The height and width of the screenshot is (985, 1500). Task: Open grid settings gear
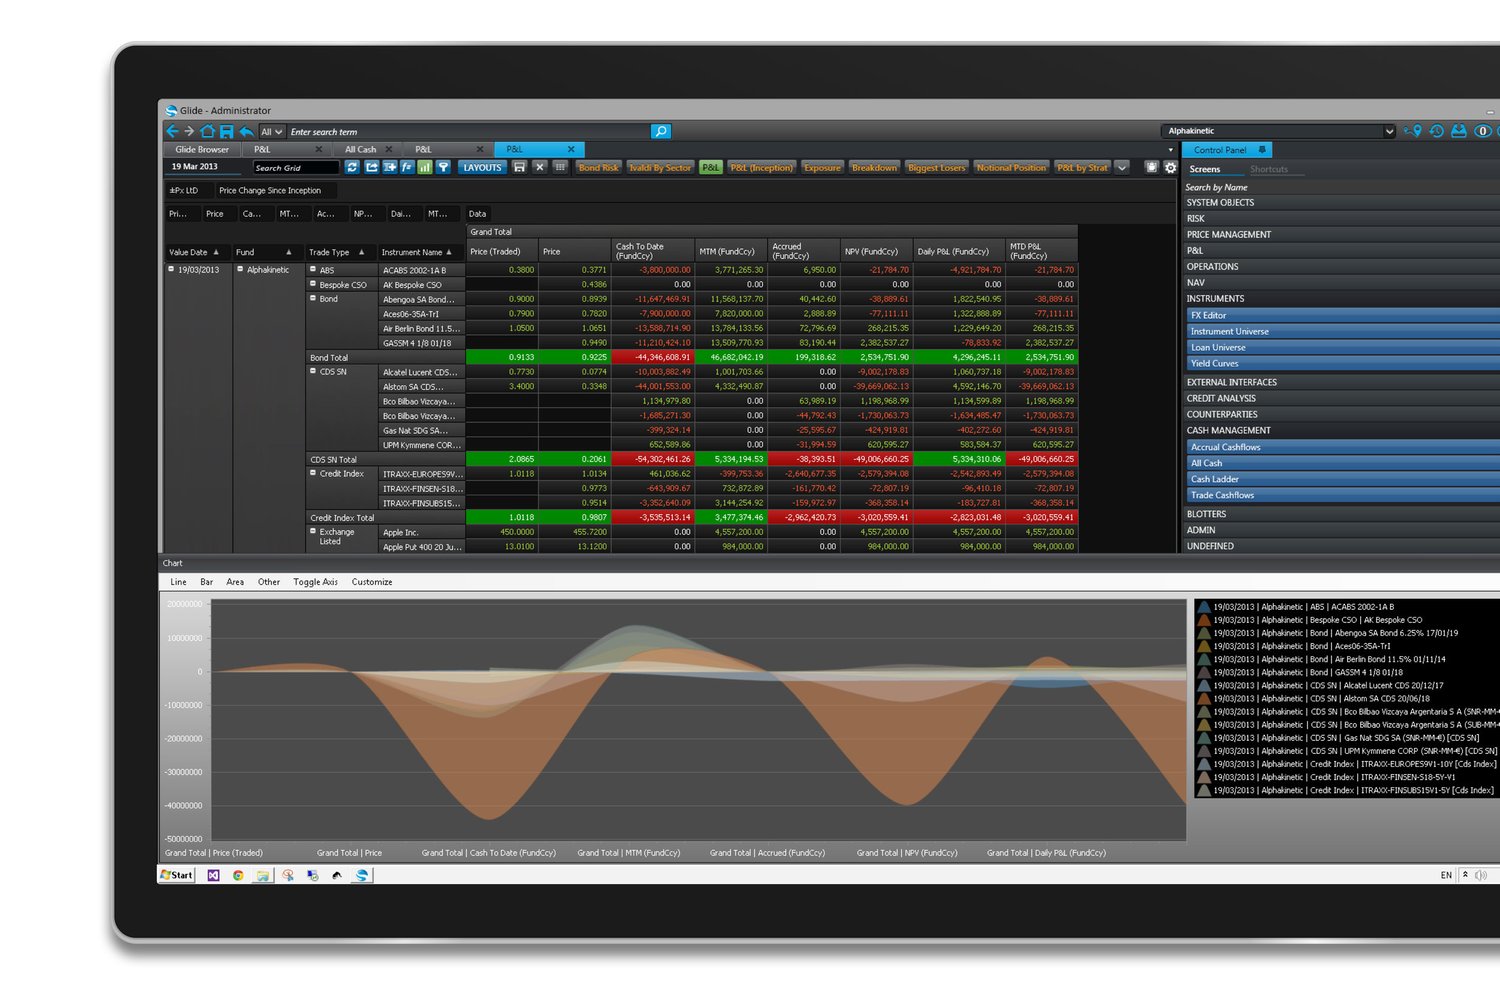click(1170, 167)
